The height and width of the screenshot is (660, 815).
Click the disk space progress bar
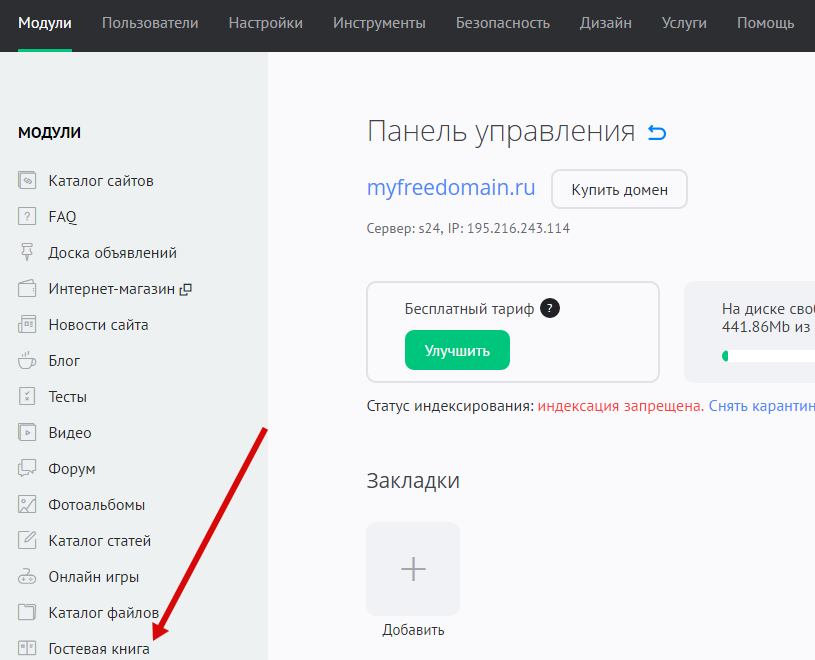tap(768, 356)
